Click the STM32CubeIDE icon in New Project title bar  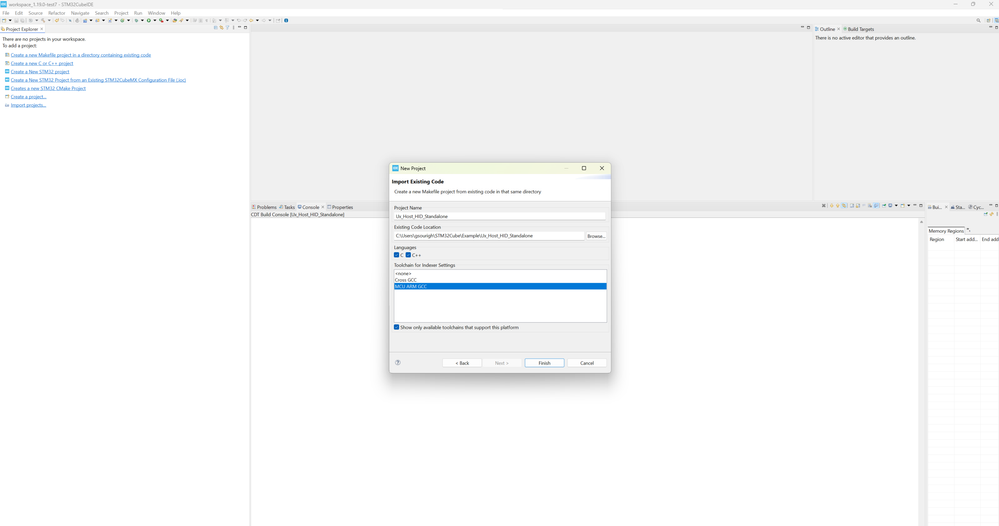click(395, 168)
